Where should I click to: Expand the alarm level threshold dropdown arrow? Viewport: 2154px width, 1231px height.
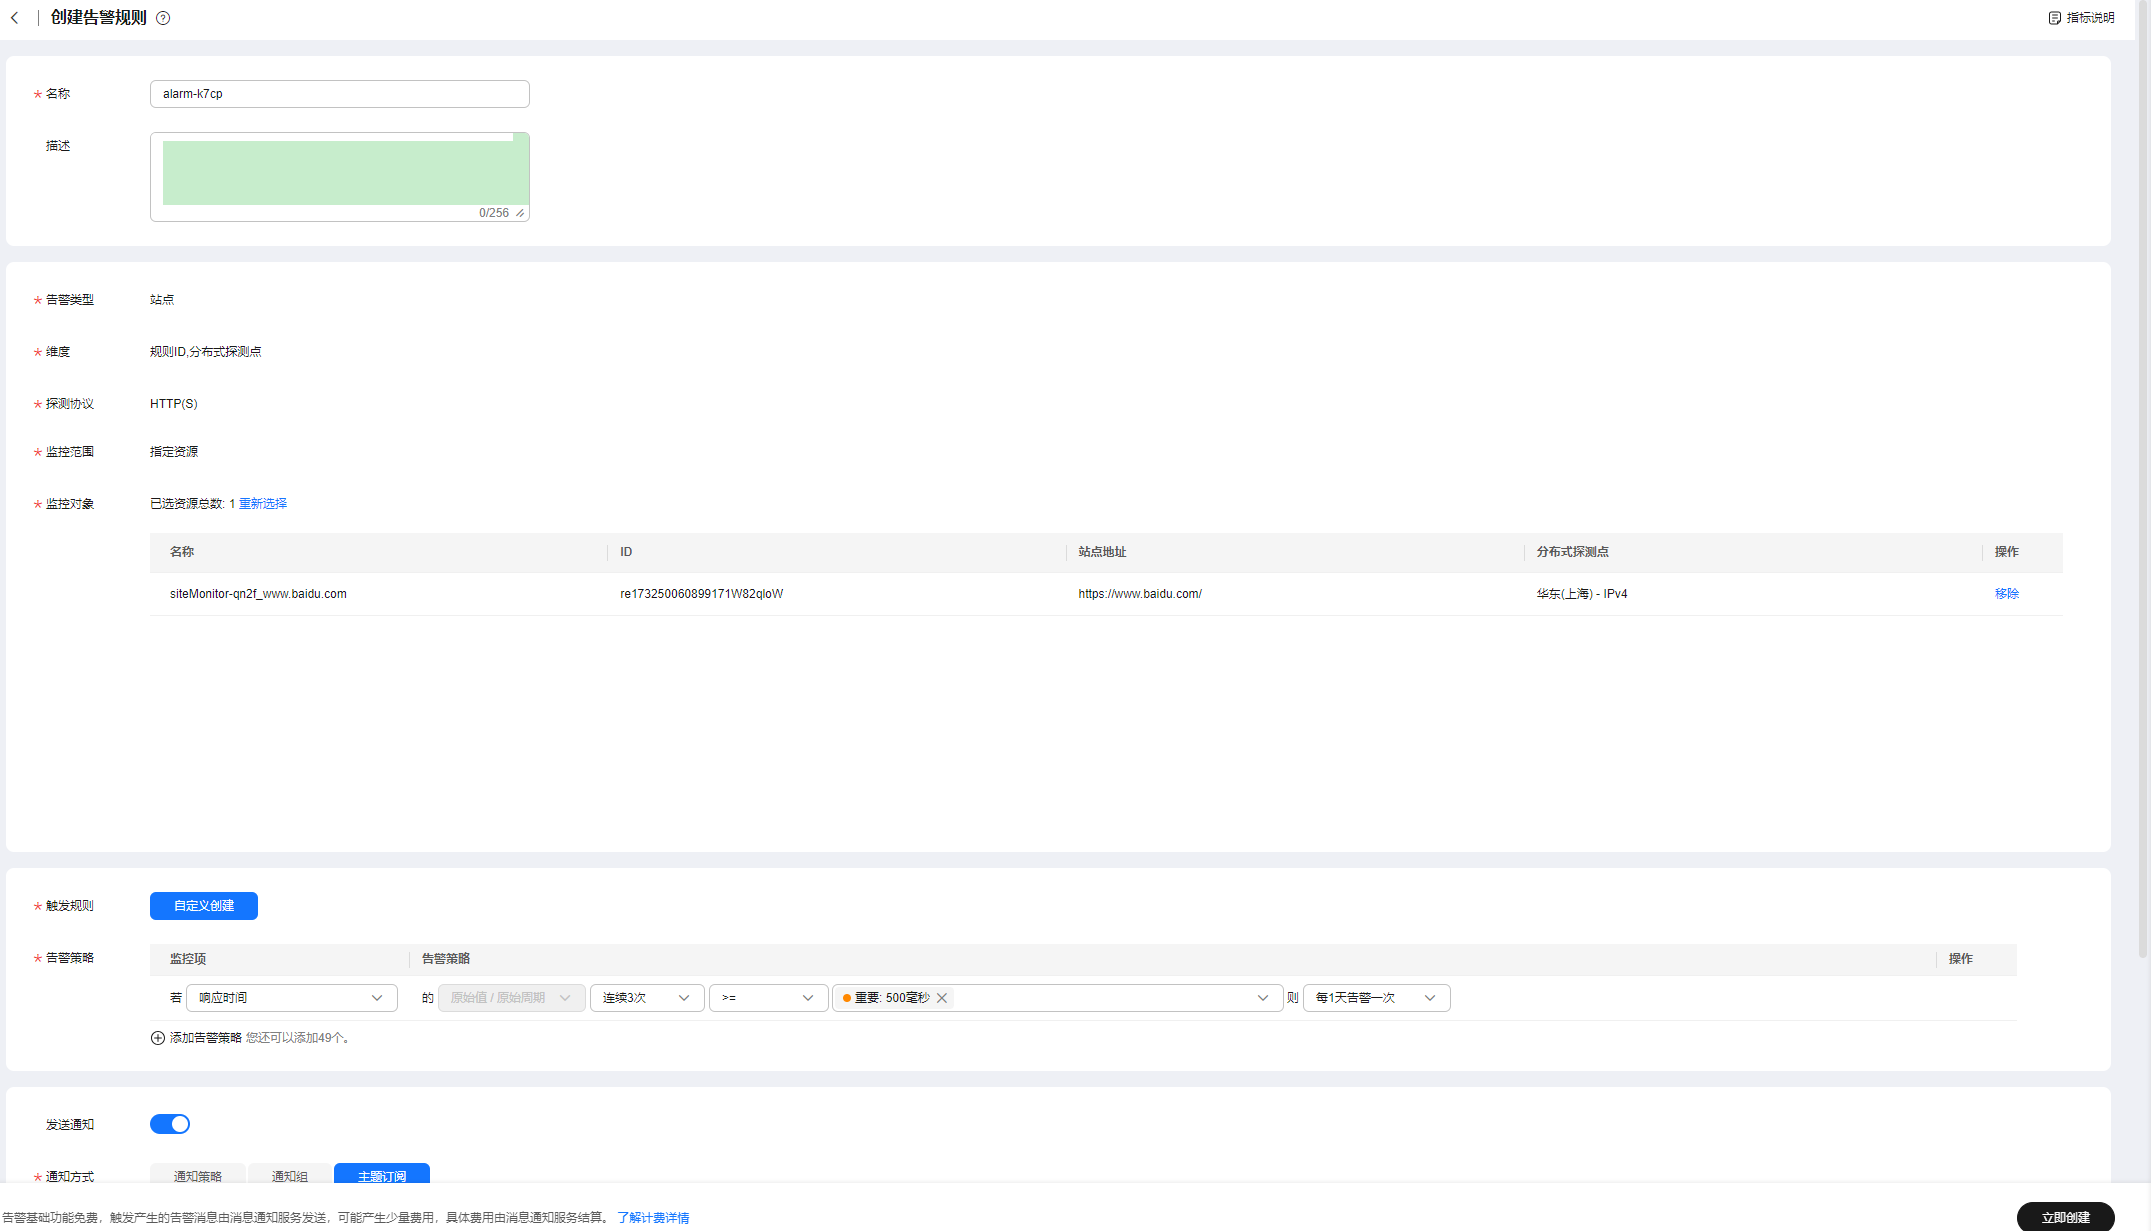(x=1262, y=998)
